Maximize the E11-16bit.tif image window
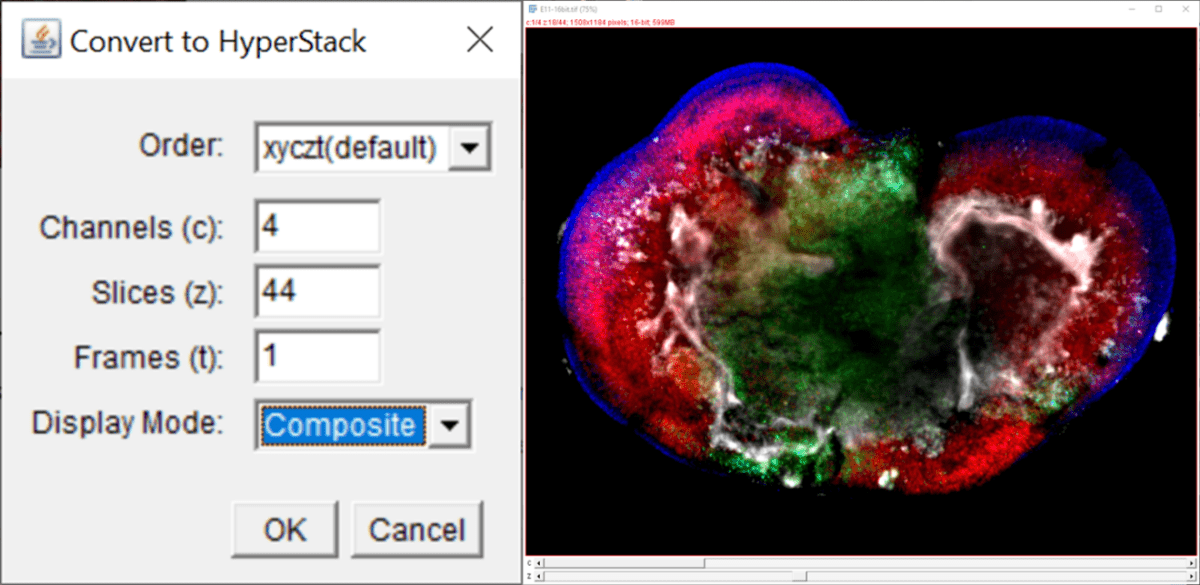 [x=1158, y=8]
